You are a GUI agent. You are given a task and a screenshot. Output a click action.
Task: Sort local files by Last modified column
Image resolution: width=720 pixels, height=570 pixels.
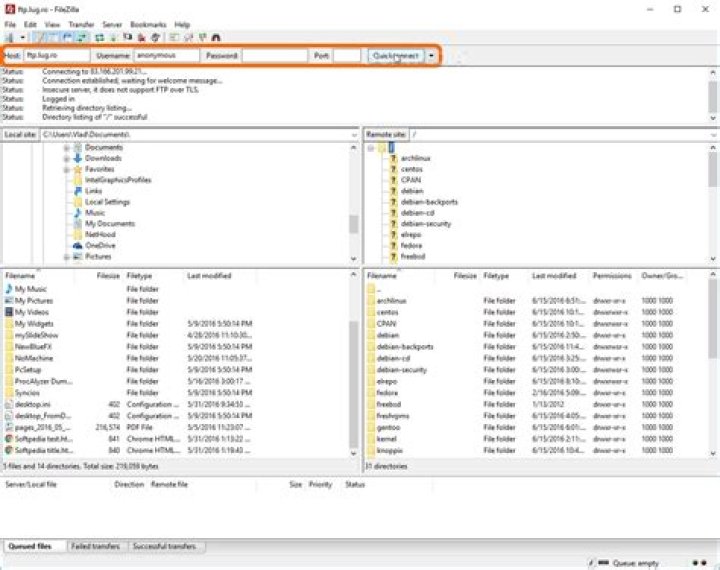coord(208,275)
